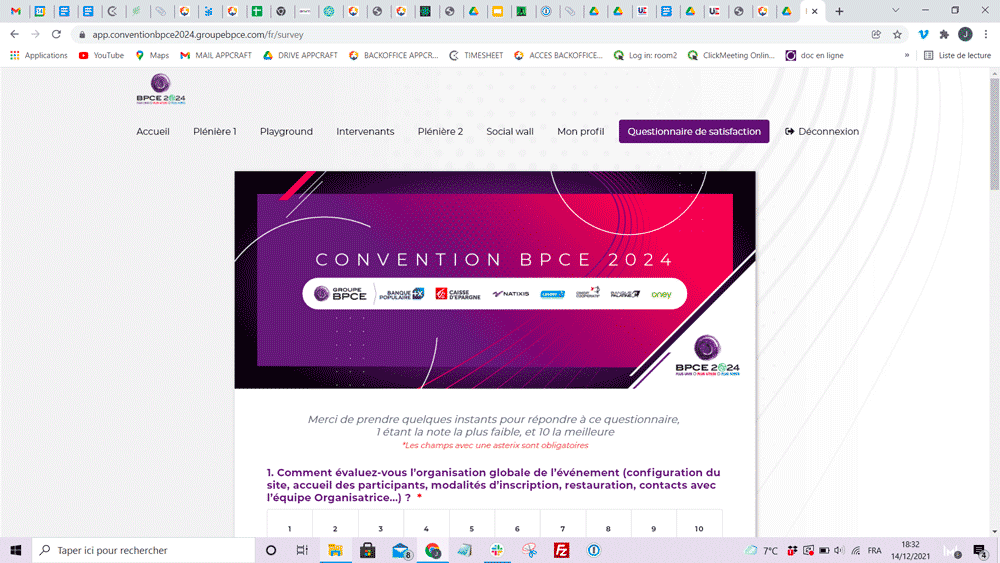Screen dimensions: 1000x563
Task: Open the Chrome three-dot menu
Action: 985,34
